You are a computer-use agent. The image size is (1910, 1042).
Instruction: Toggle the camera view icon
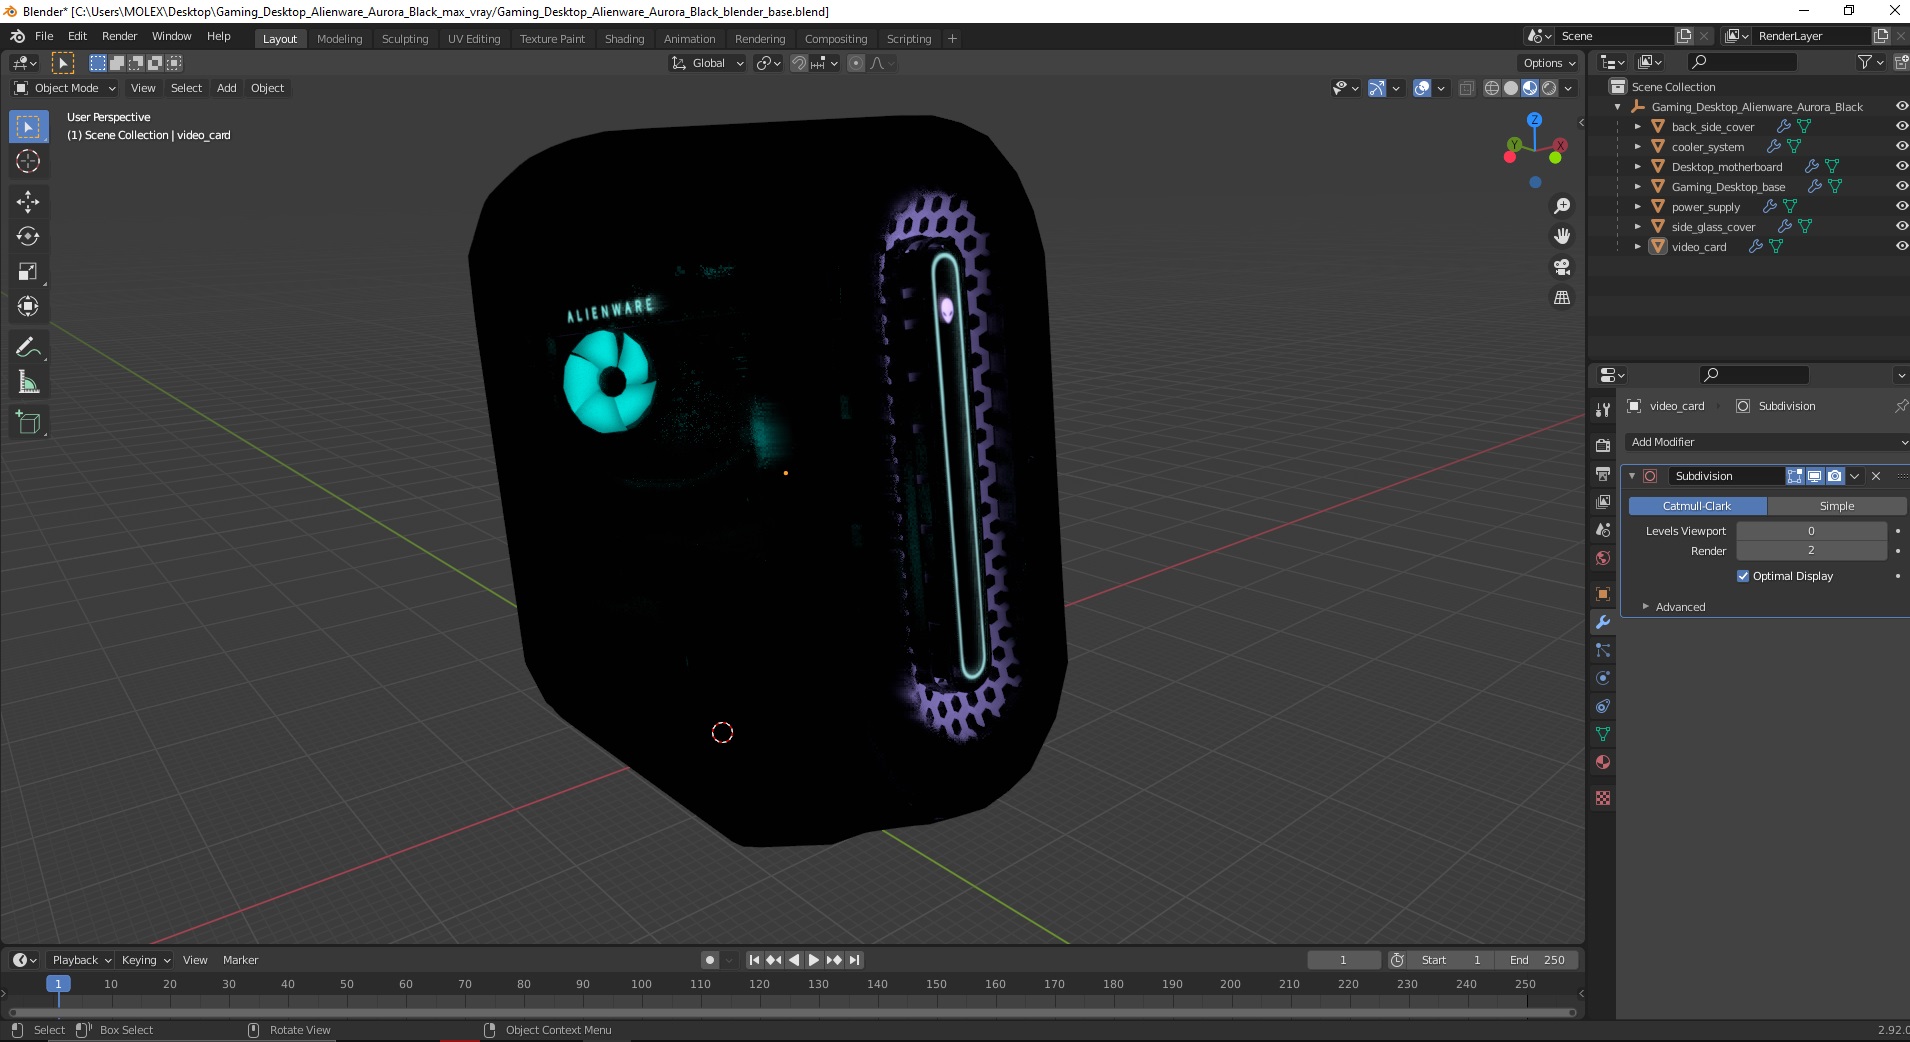(1561, 267)
